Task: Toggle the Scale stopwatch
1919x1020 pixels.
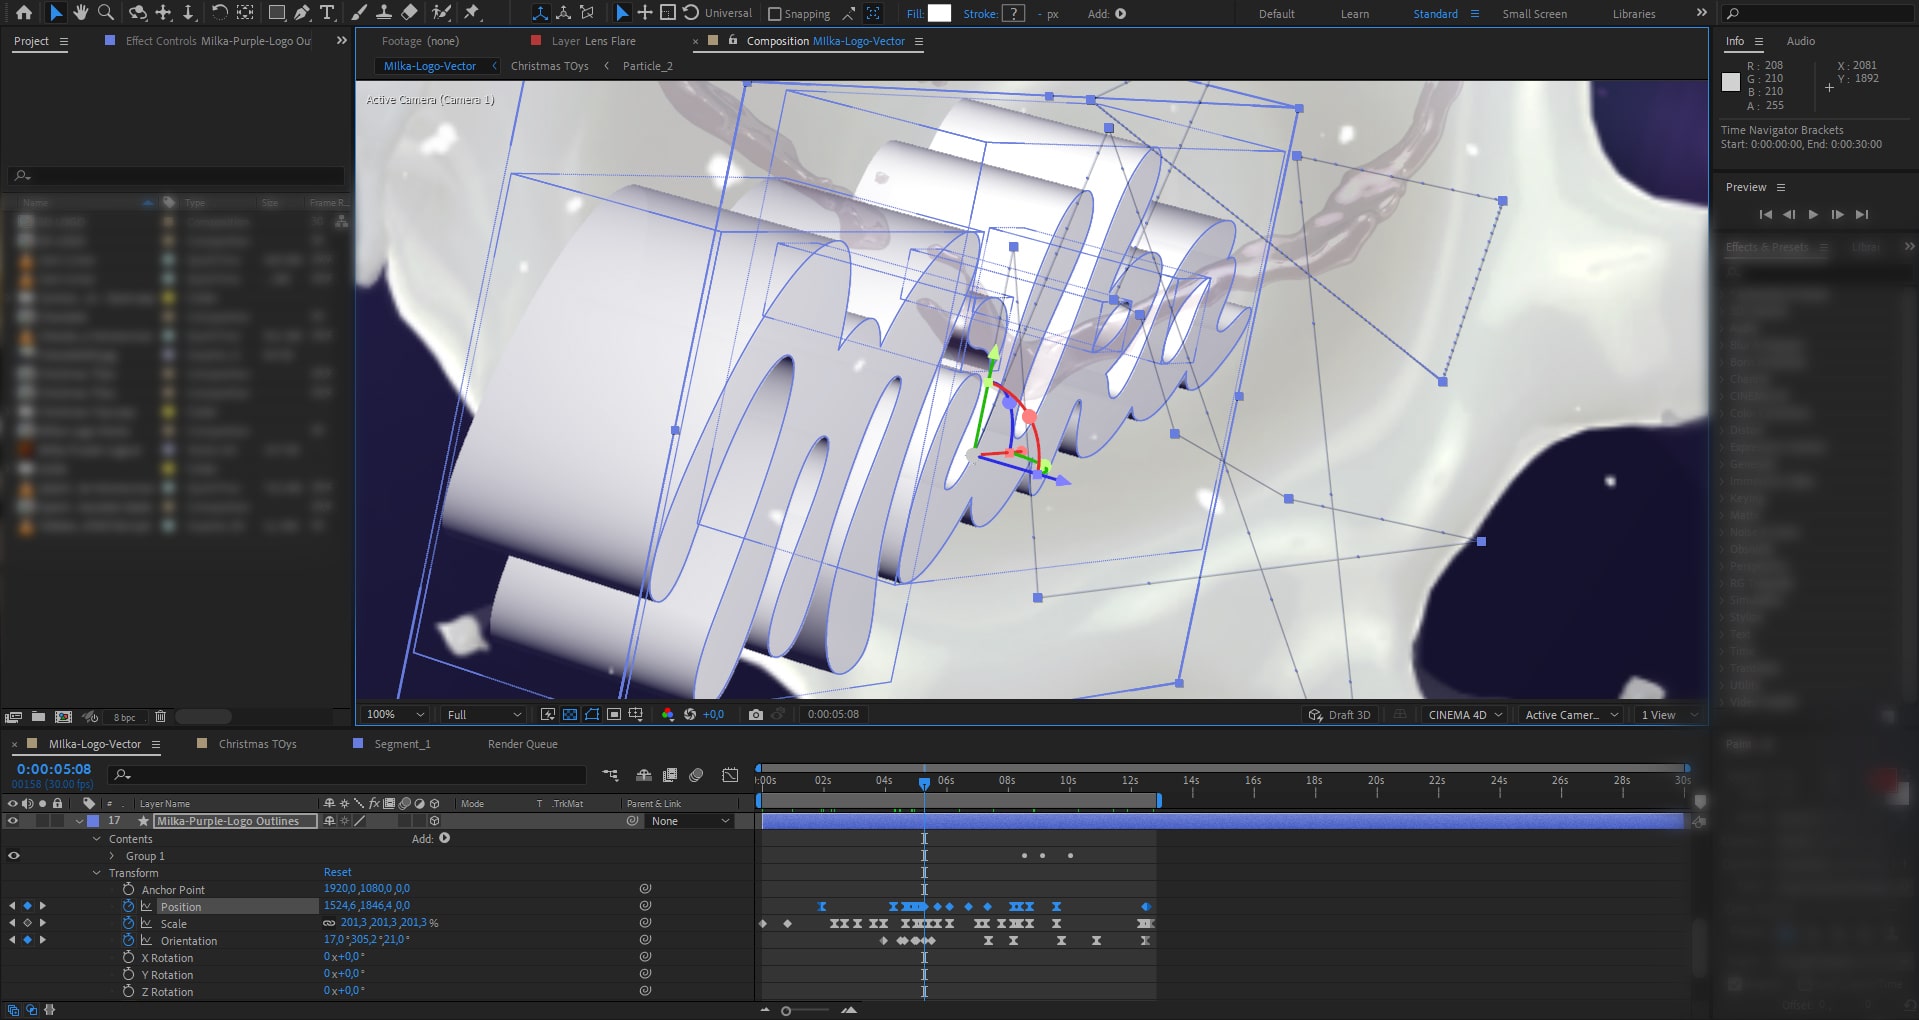Action: pyautogui.click(x=128, y=923)
